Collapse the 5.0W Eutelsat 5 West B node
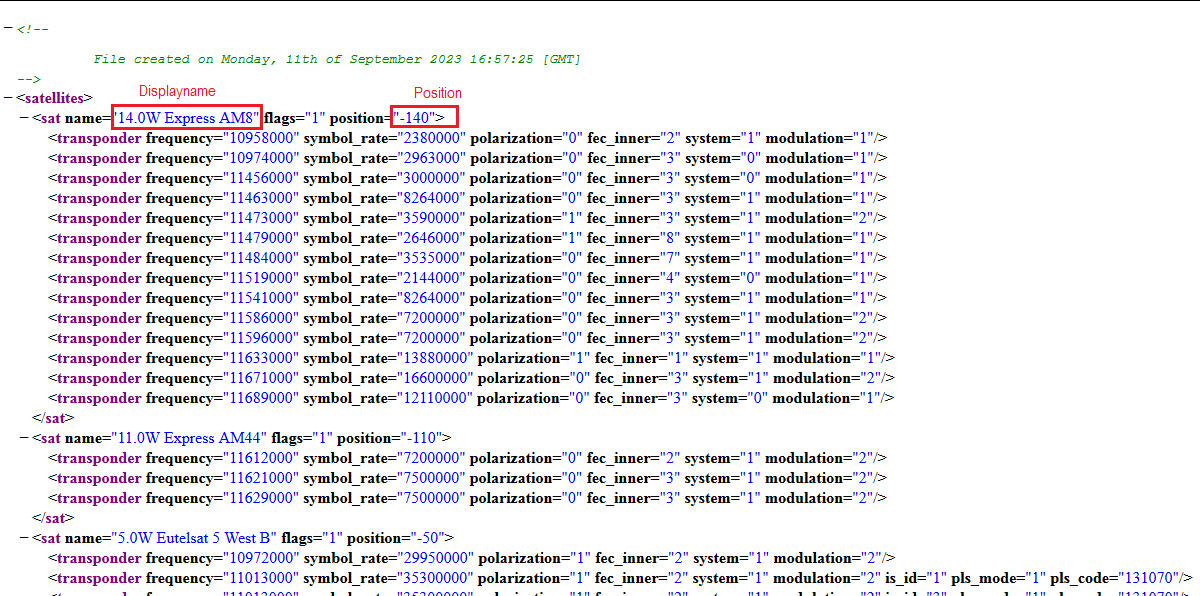Viewport: 1200px width, 596px height. (x=25, y=538)
